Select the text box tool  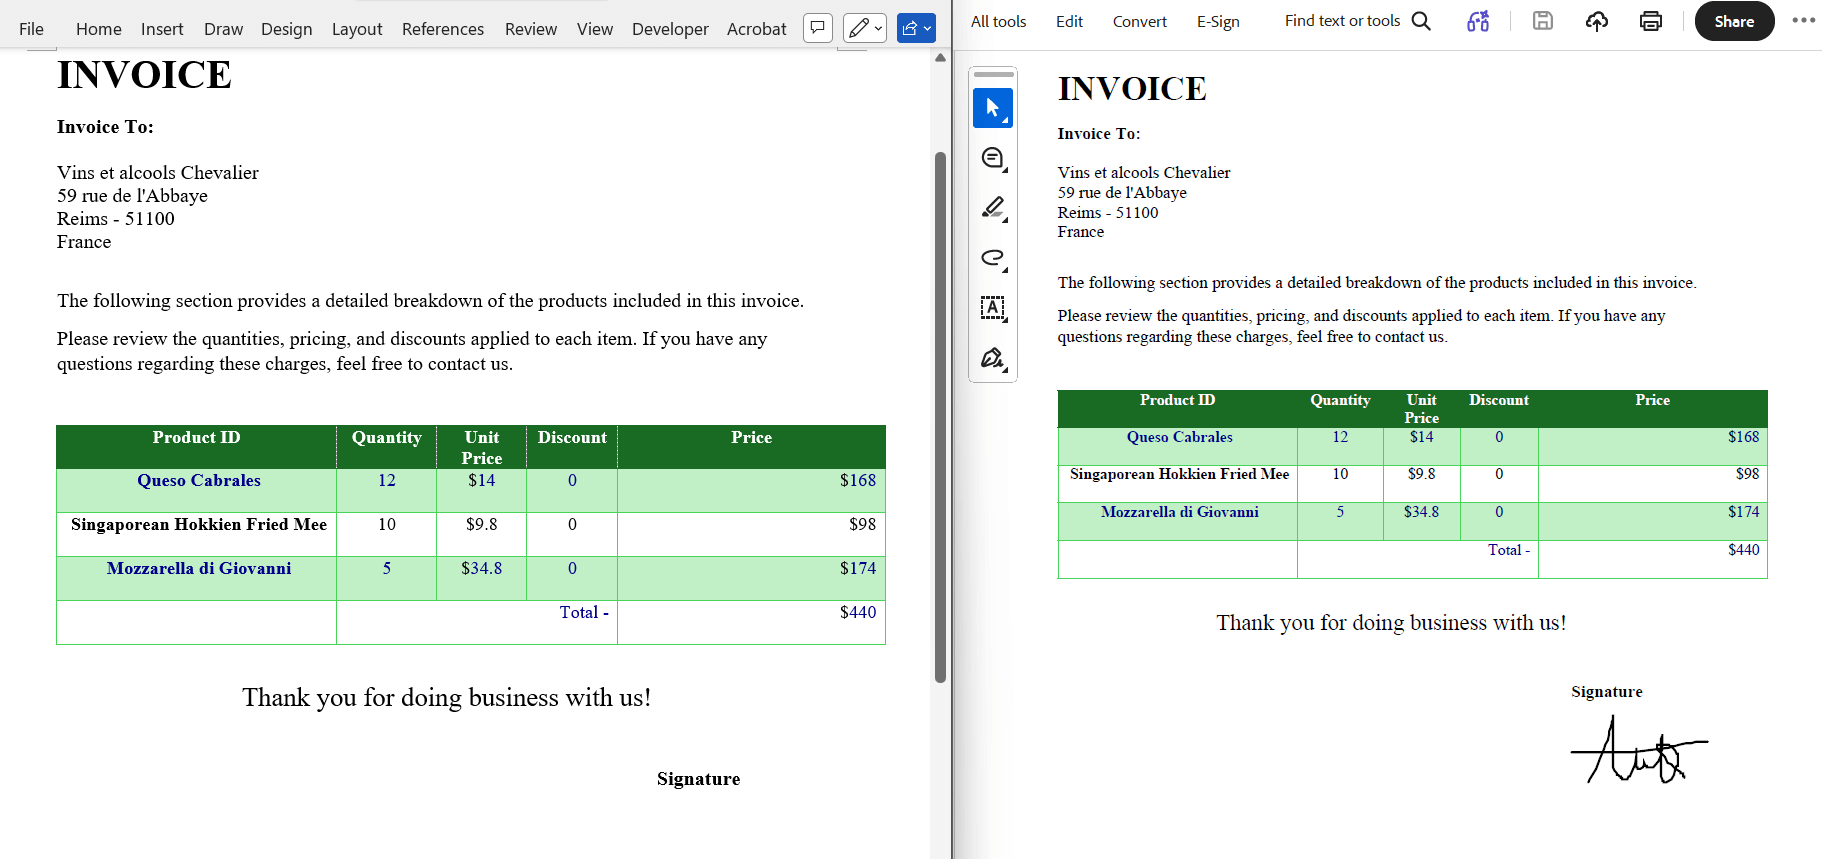(992, 308)
